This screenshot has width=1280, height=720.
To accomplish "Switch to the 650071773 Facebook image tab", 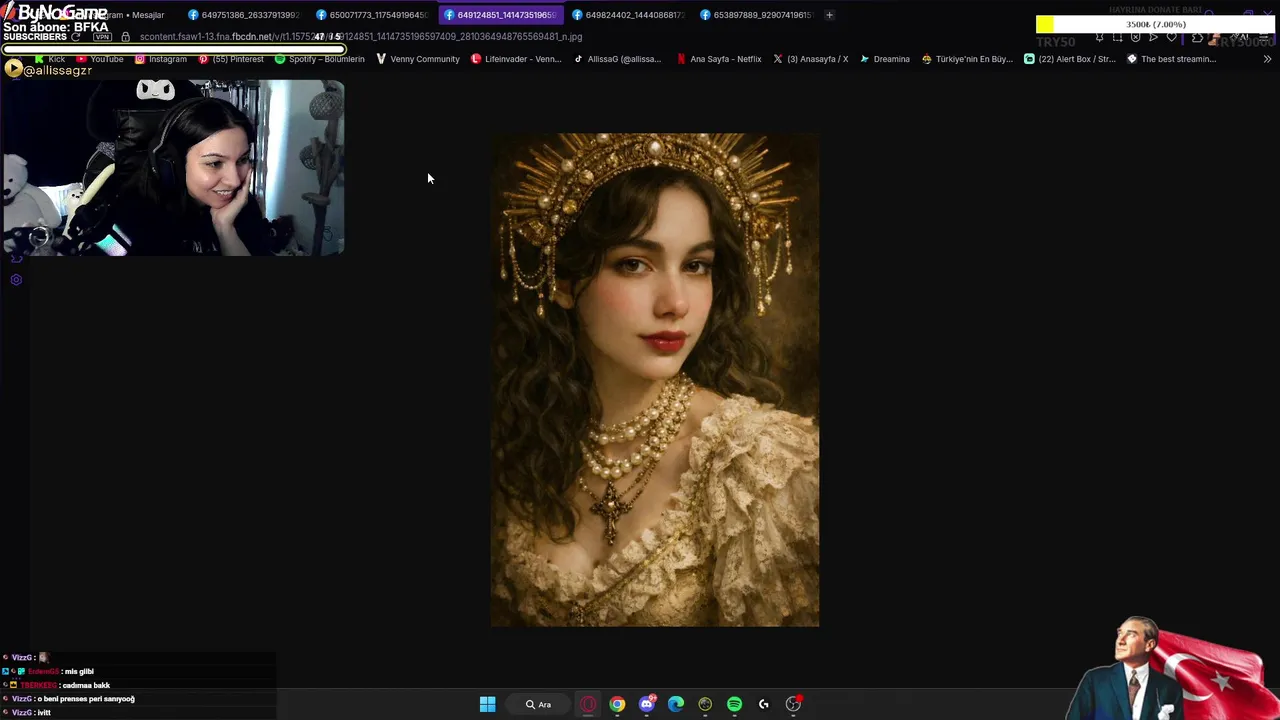I will coord(372,15).
